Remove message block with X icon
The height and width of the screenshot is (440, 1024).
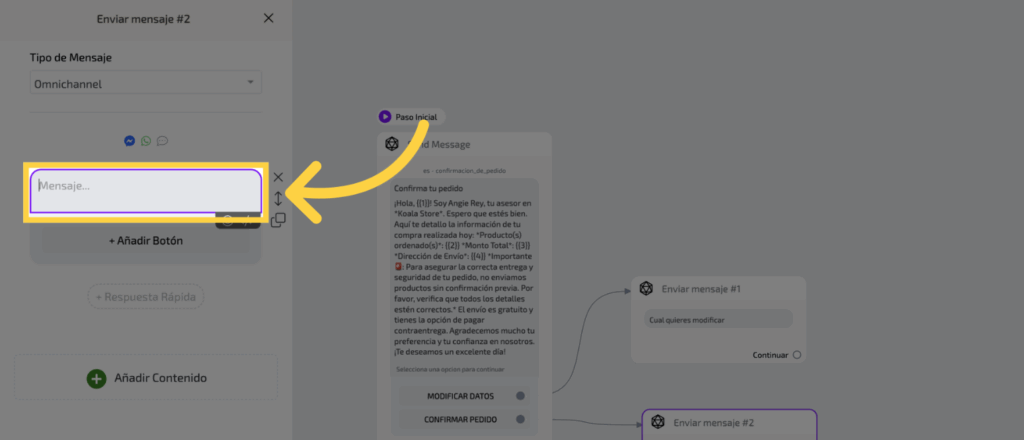pos(278,177)
